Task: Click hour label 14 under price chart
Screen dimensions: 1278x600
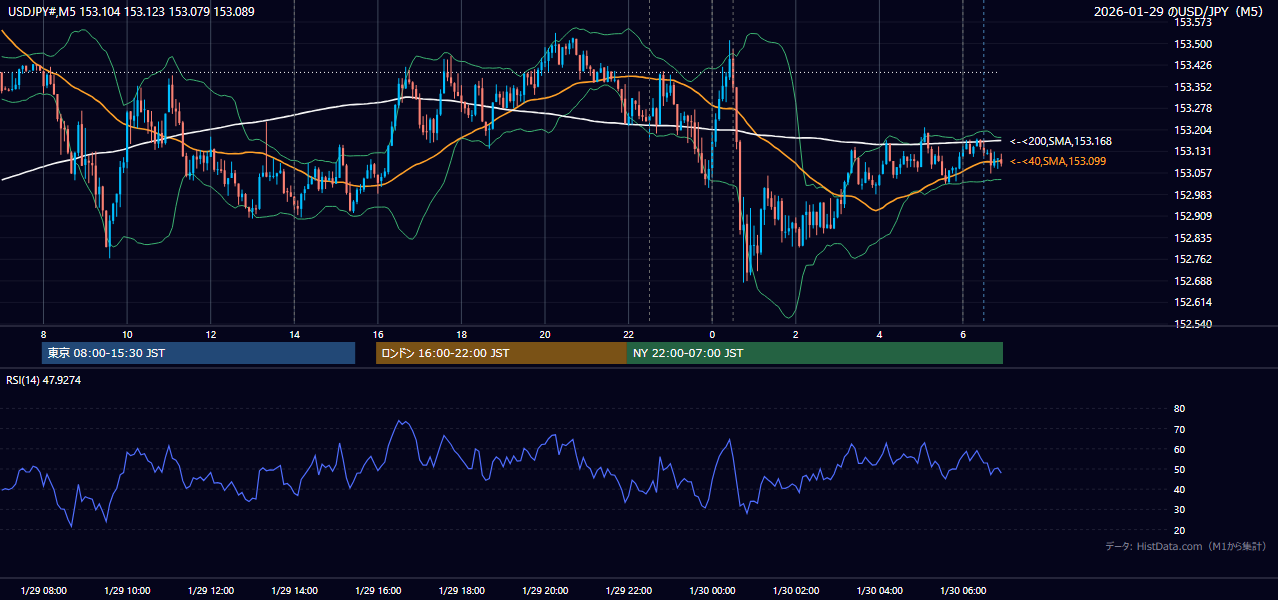Action: (294, 334)
